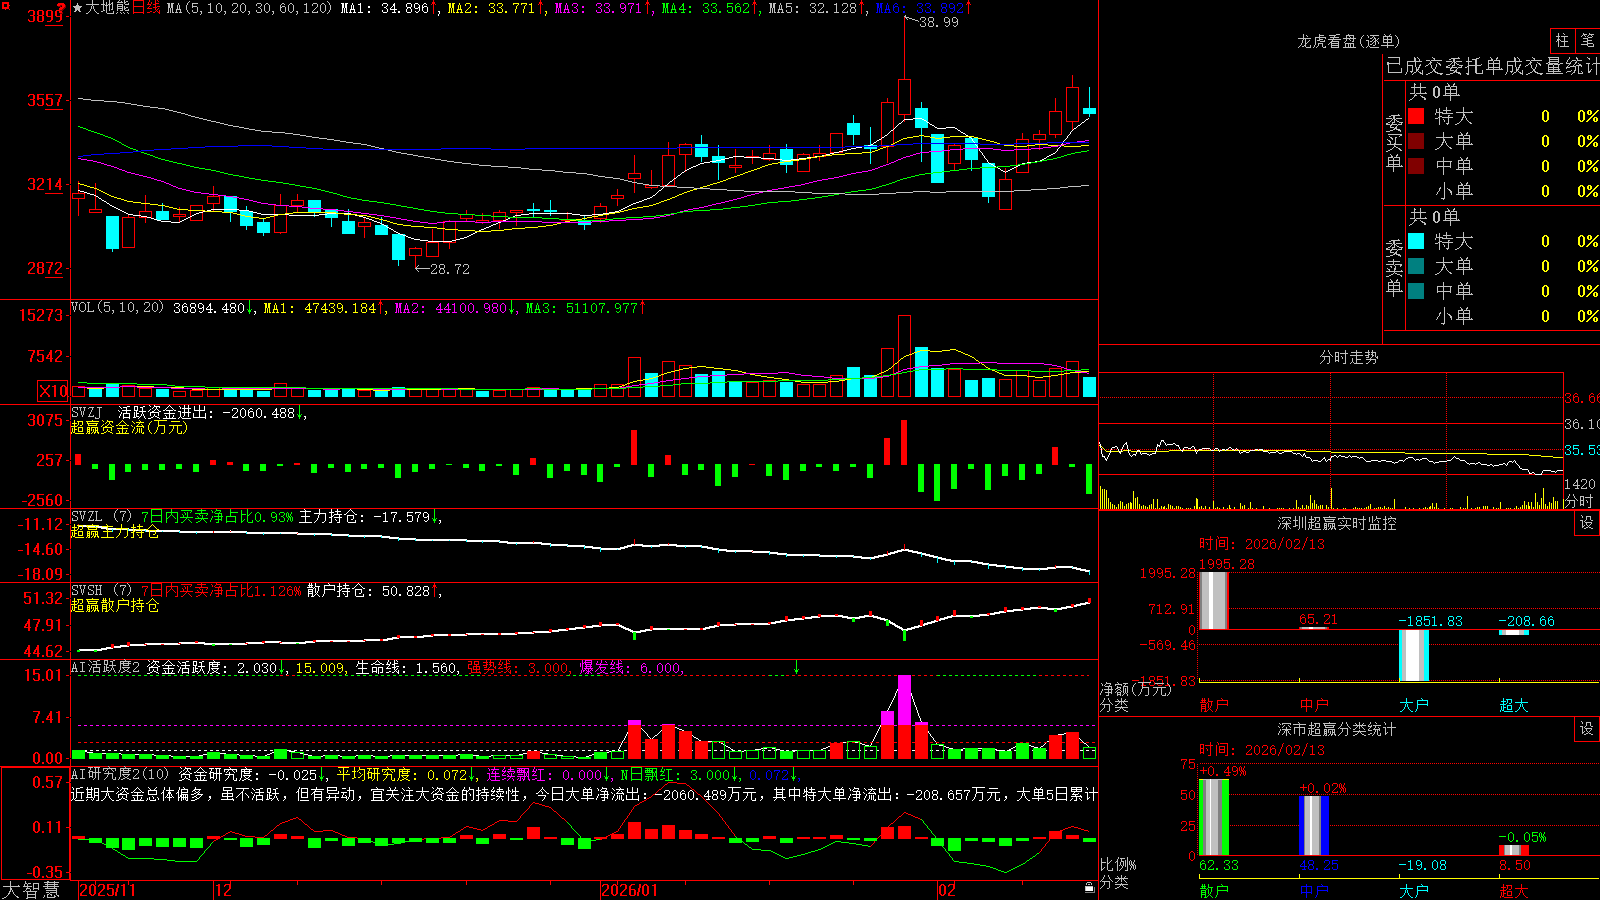Click MA2: 33.771 value in yellow
Screen dimensions: 1600x900
tap(491, 8)
